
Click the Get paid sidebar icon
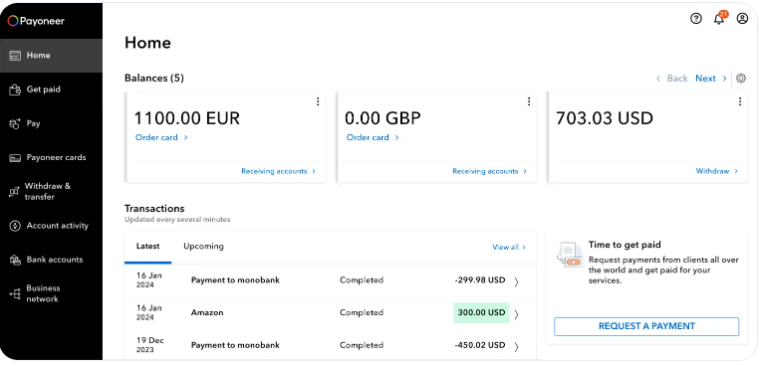(15, 89)
